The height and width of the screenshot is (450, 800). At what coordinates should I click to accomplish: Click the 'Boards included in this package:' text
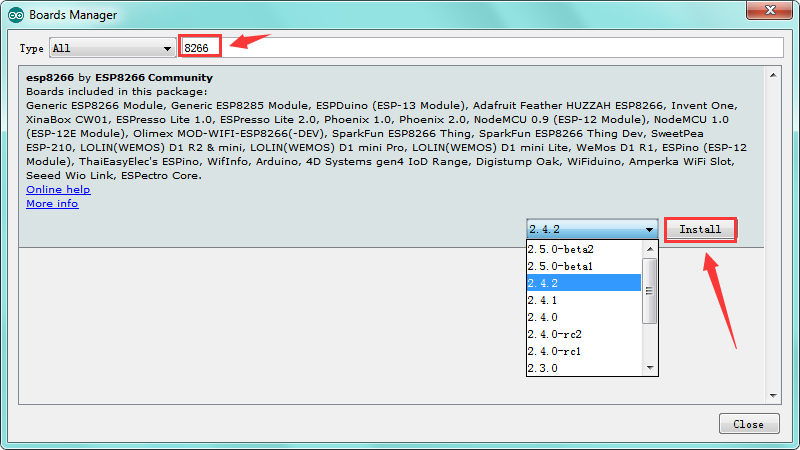(x=117, y=92)
